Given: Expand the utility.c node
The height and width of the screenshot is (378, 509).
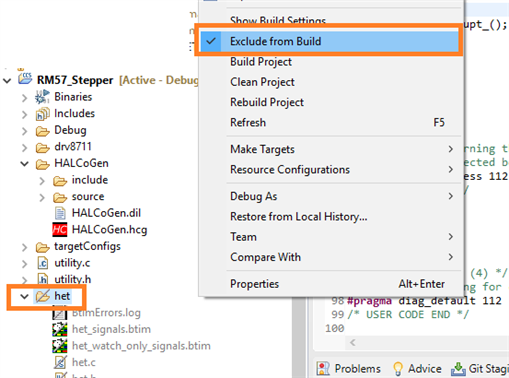Looking at the screenshot, I should tap(25, 264).
